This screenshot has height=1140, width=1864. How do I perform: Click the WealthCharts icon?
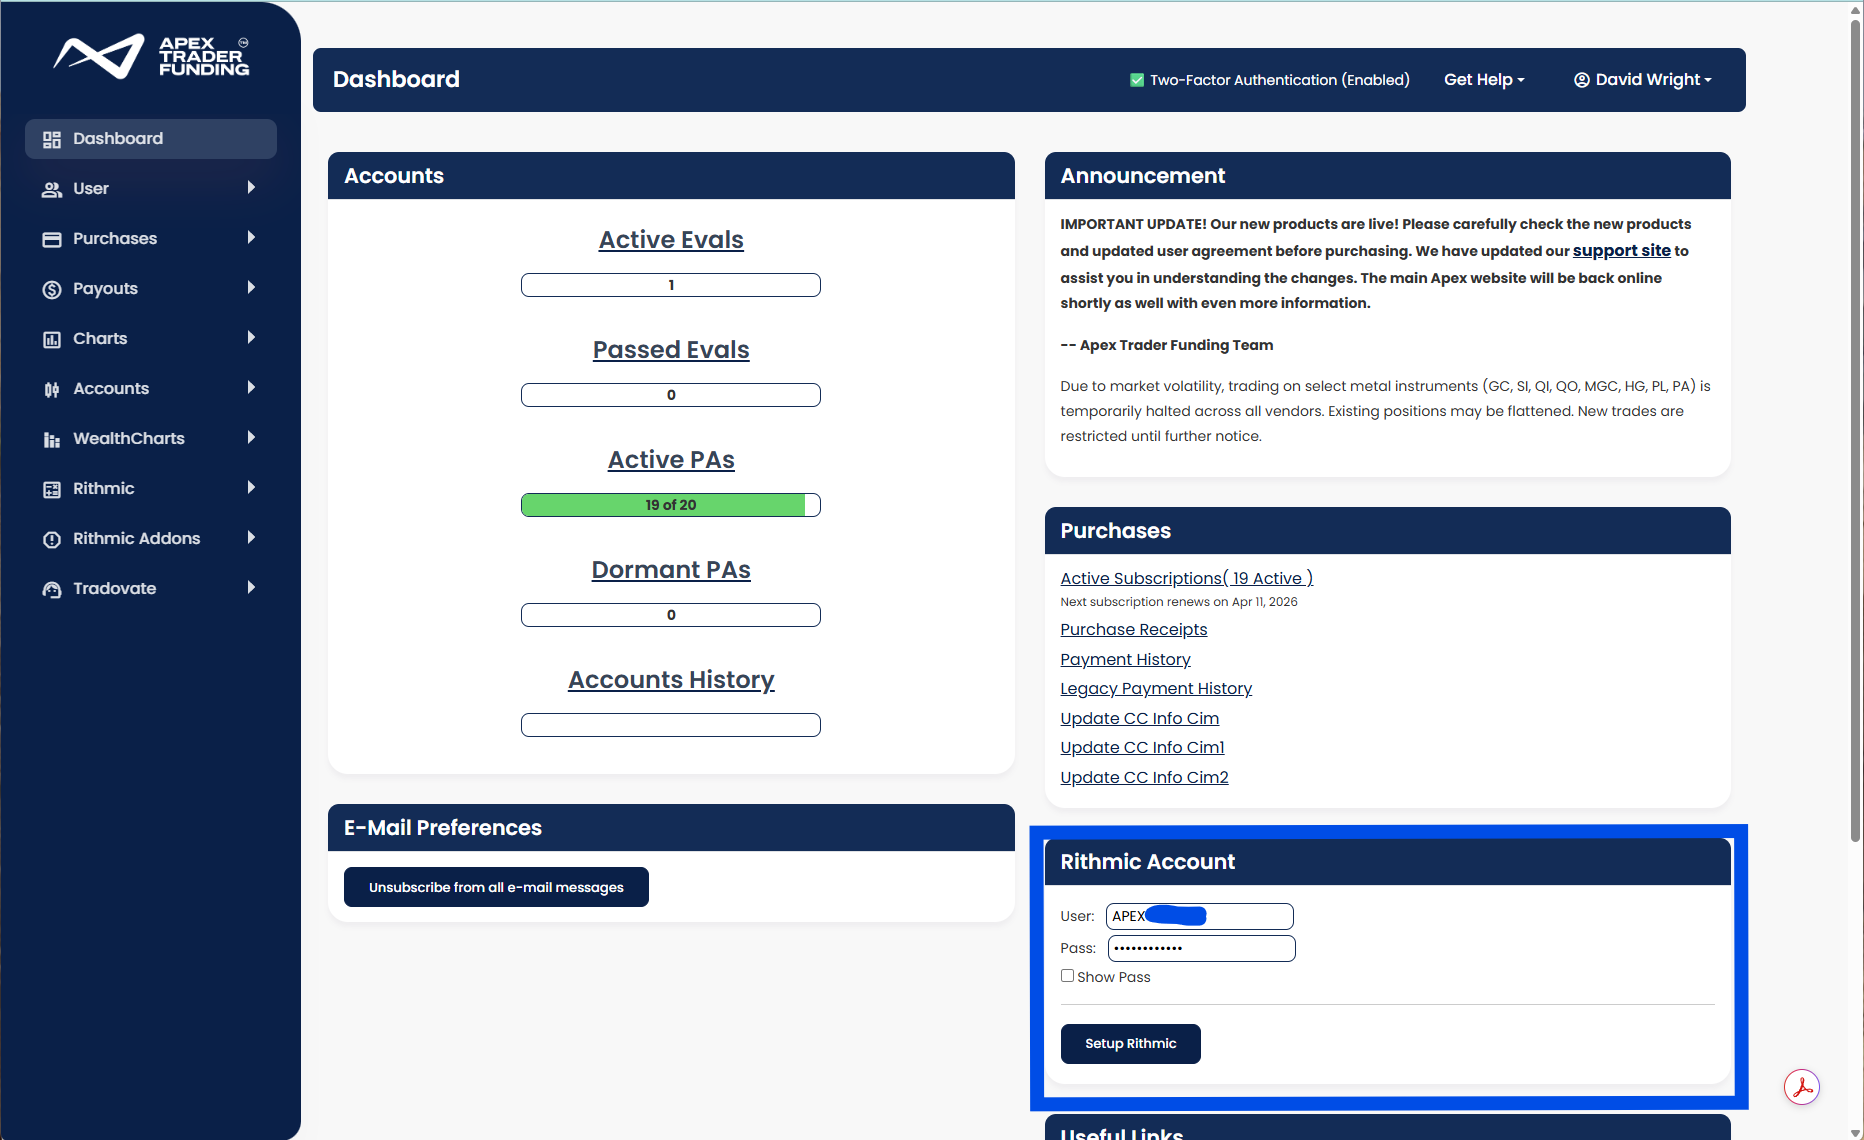coord(52,438)
